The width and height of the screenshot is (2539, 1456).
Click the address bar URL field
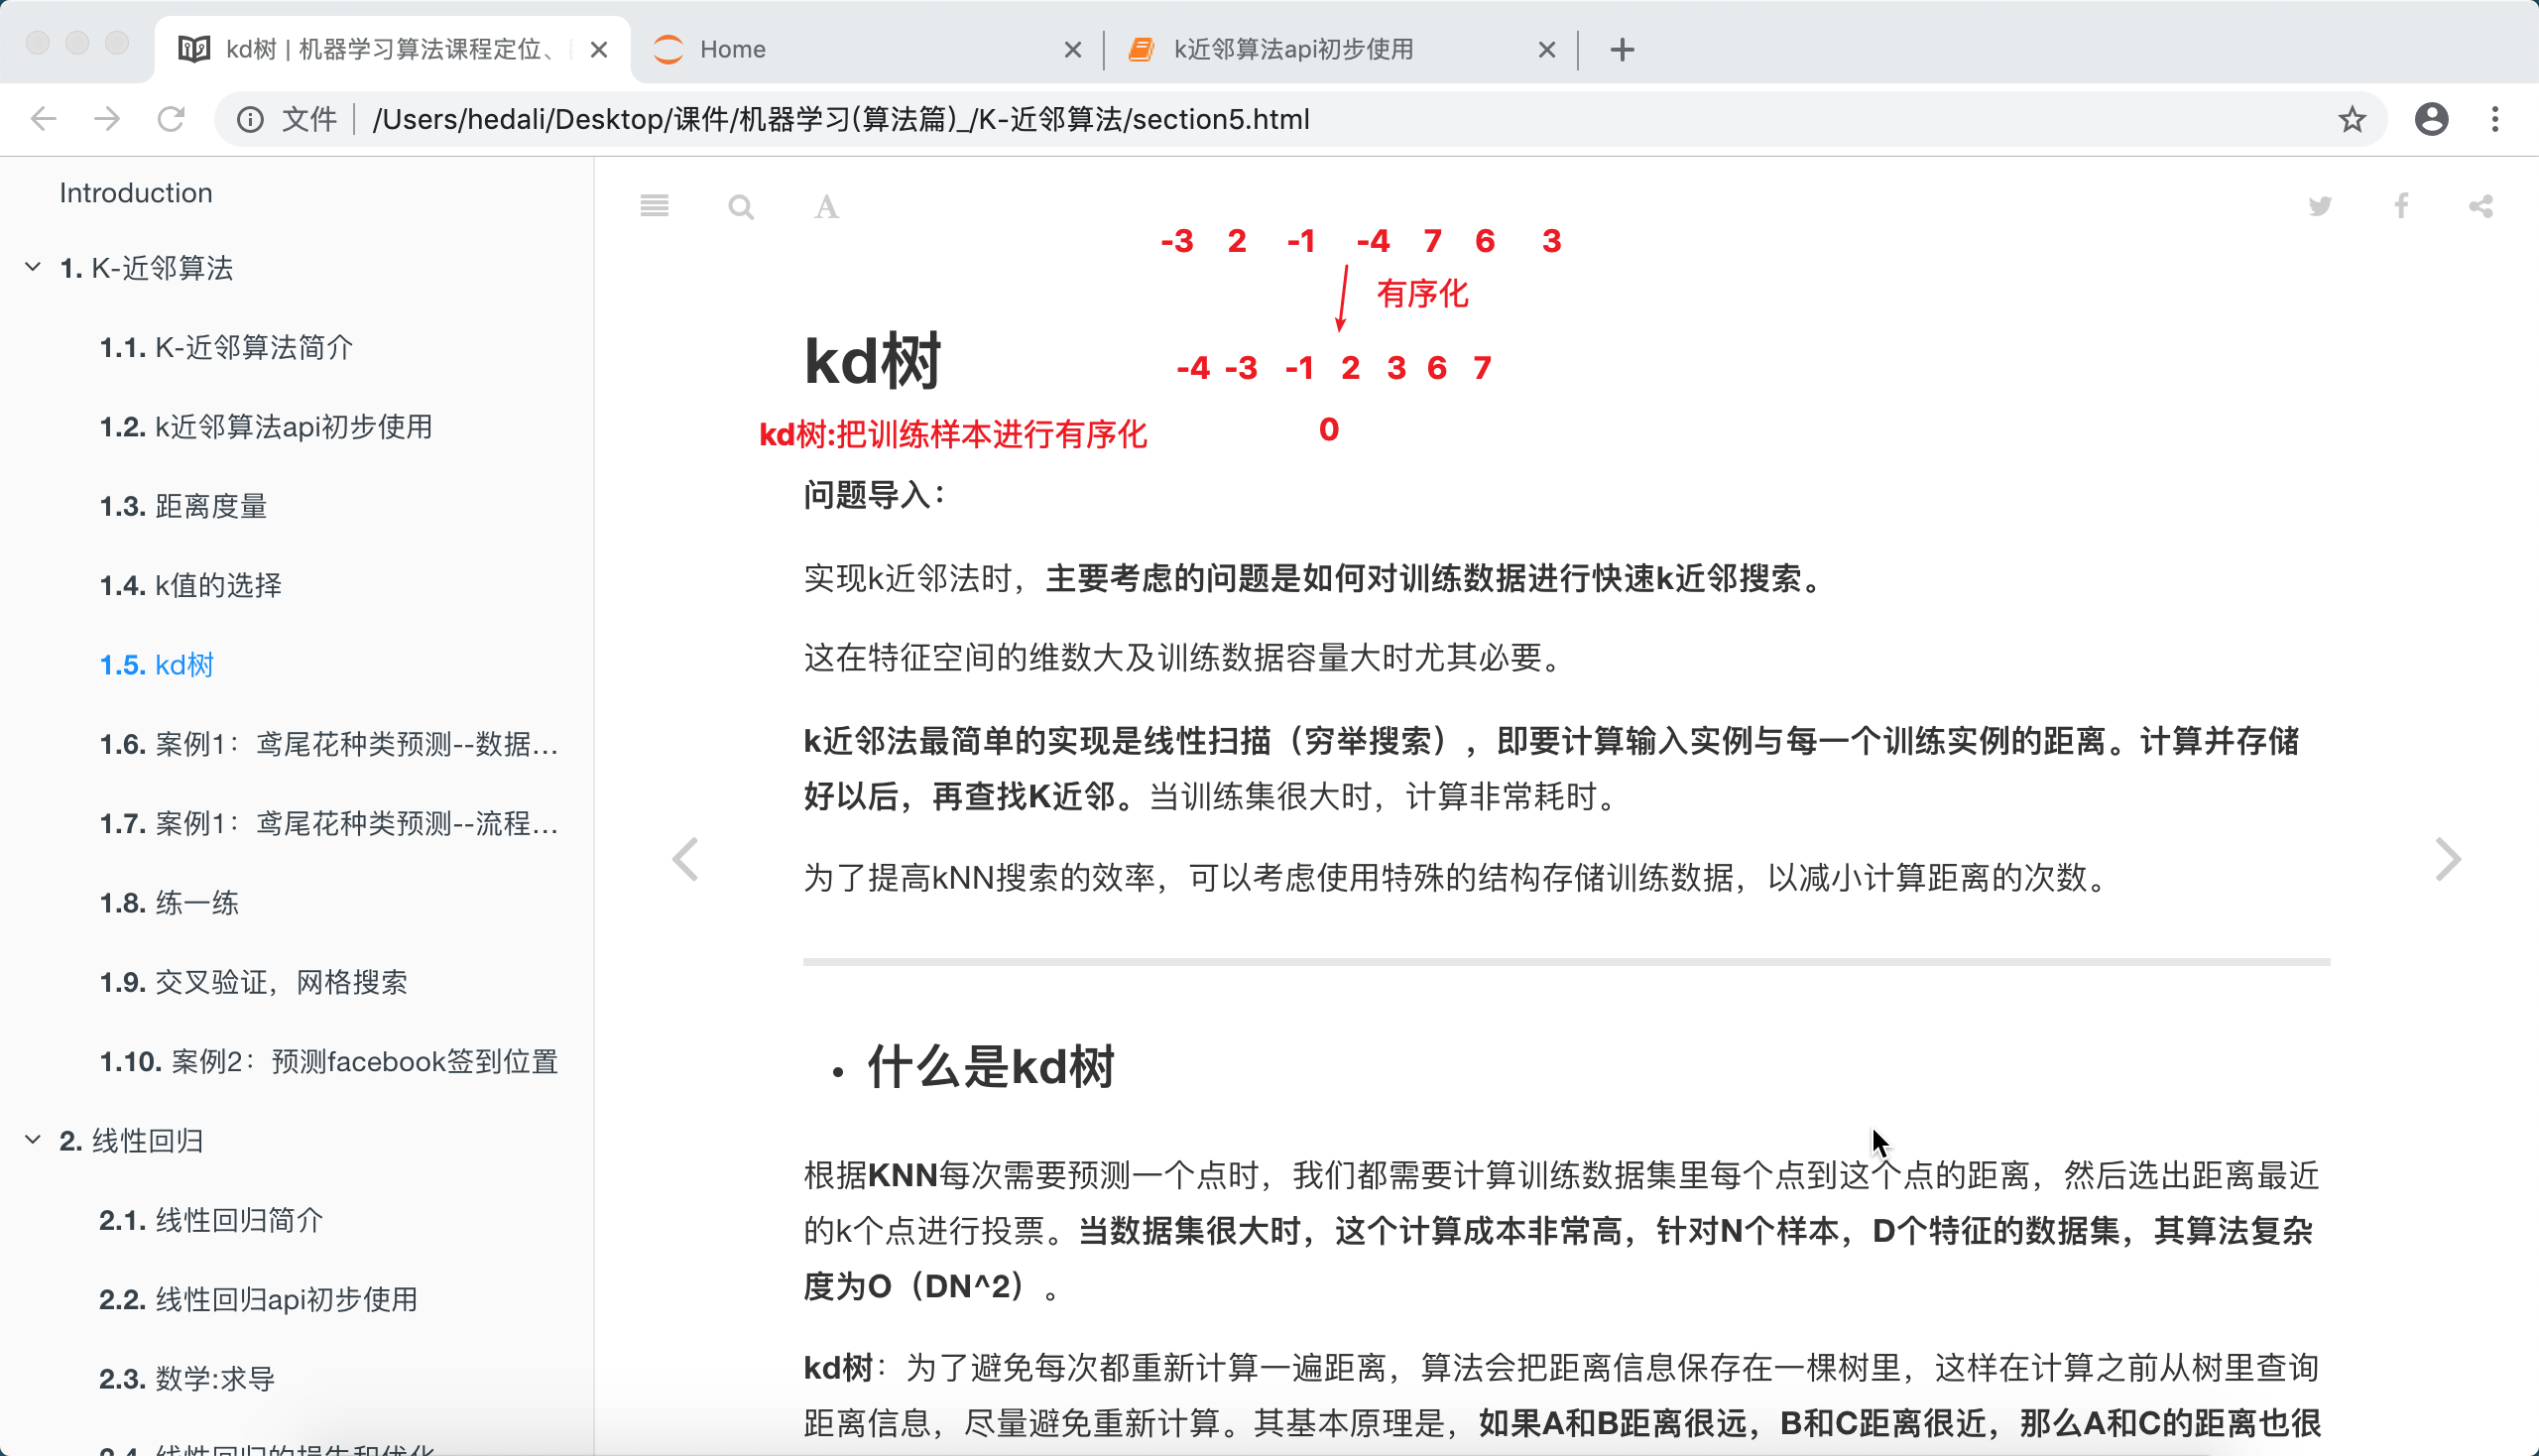tap(1200, 120)
